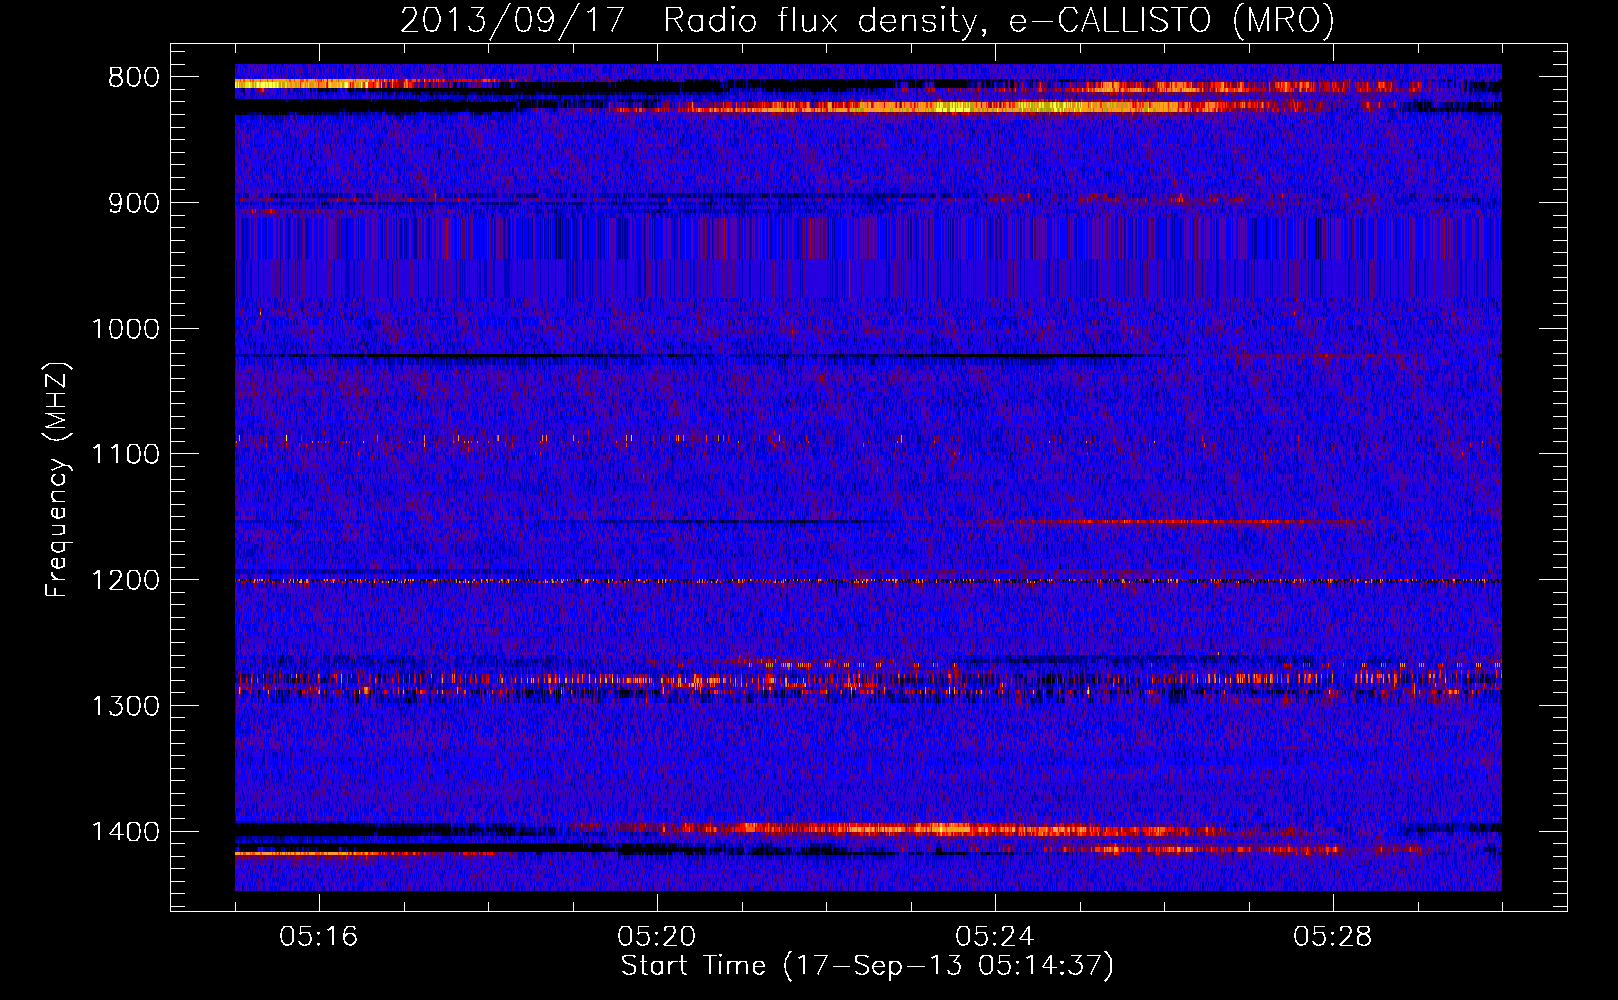1618x1000 pixels.
Task: Select the 1200 frequency axis label
Action: point(125,581)
